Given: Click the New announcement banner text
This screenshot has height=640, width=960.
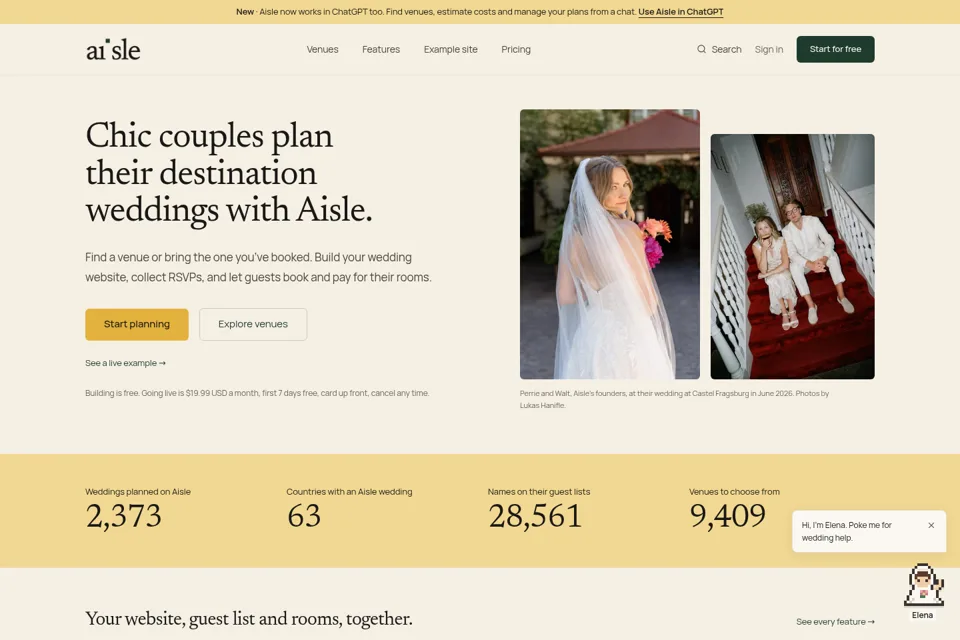Looking at the screenshot, I should coord(436,12).
